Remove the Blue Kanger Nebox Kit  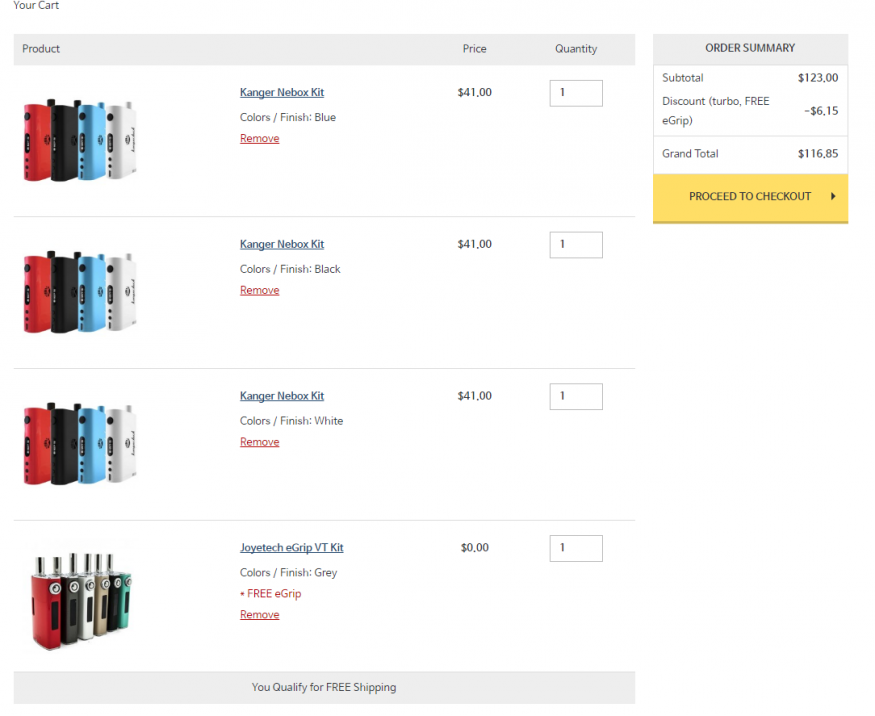(x=259, y=139)
